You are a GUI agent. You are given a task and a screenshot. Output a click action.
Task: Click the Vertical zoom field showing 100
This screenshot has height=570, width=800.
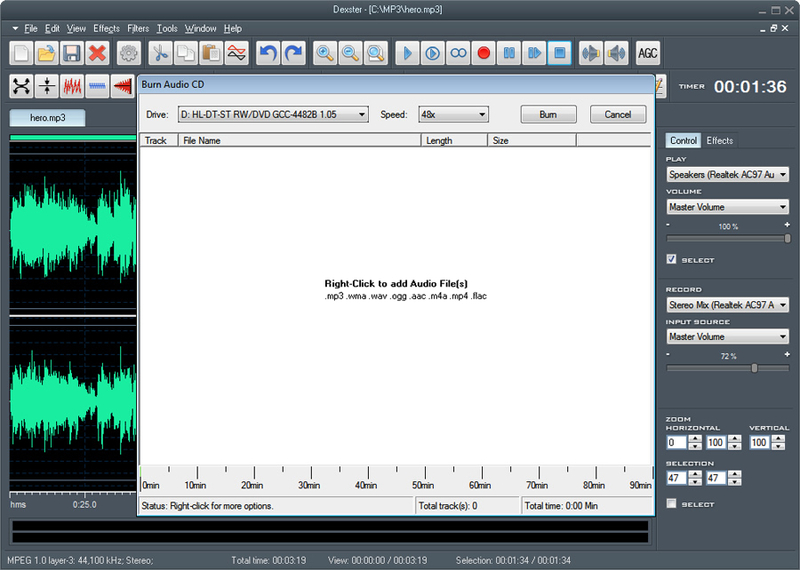759,442
